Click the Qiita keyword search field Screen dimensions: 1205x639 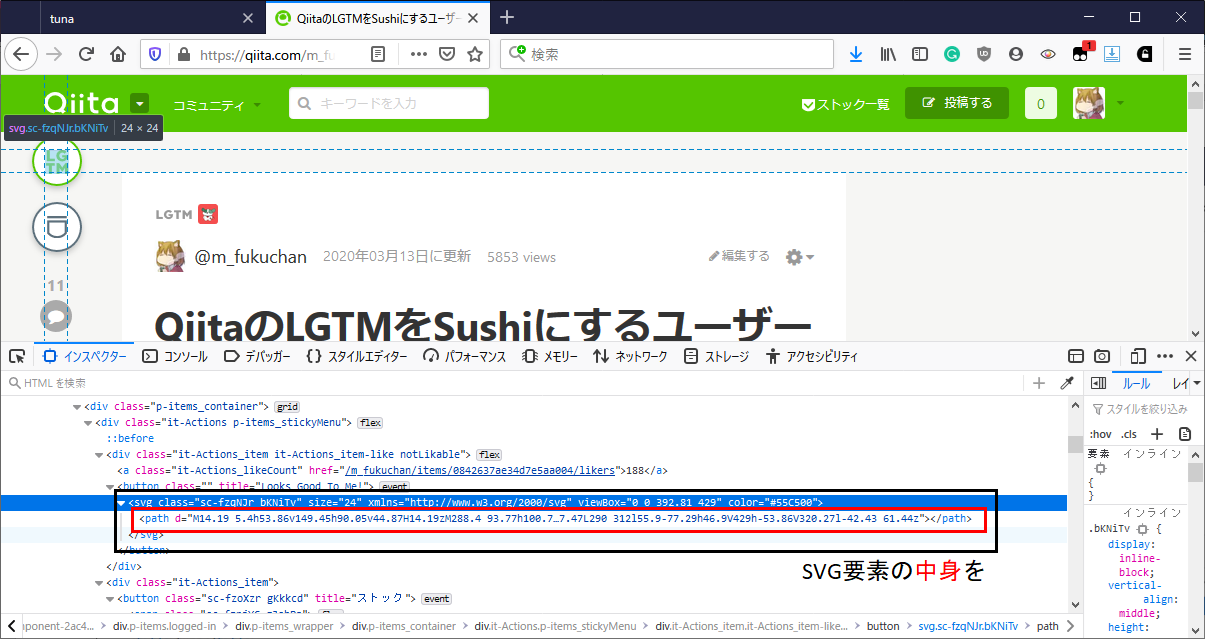[x=389, y=103]
